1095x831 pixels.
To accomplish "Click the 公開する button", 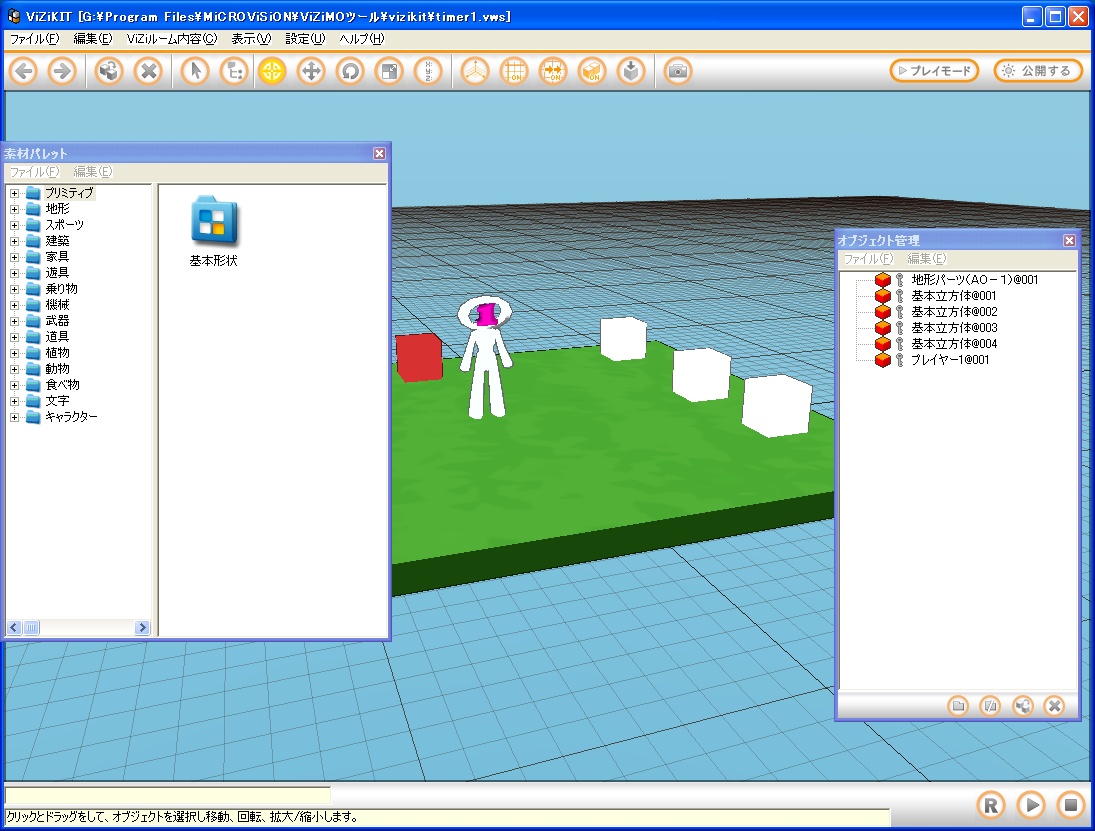I will (1038, 71).
